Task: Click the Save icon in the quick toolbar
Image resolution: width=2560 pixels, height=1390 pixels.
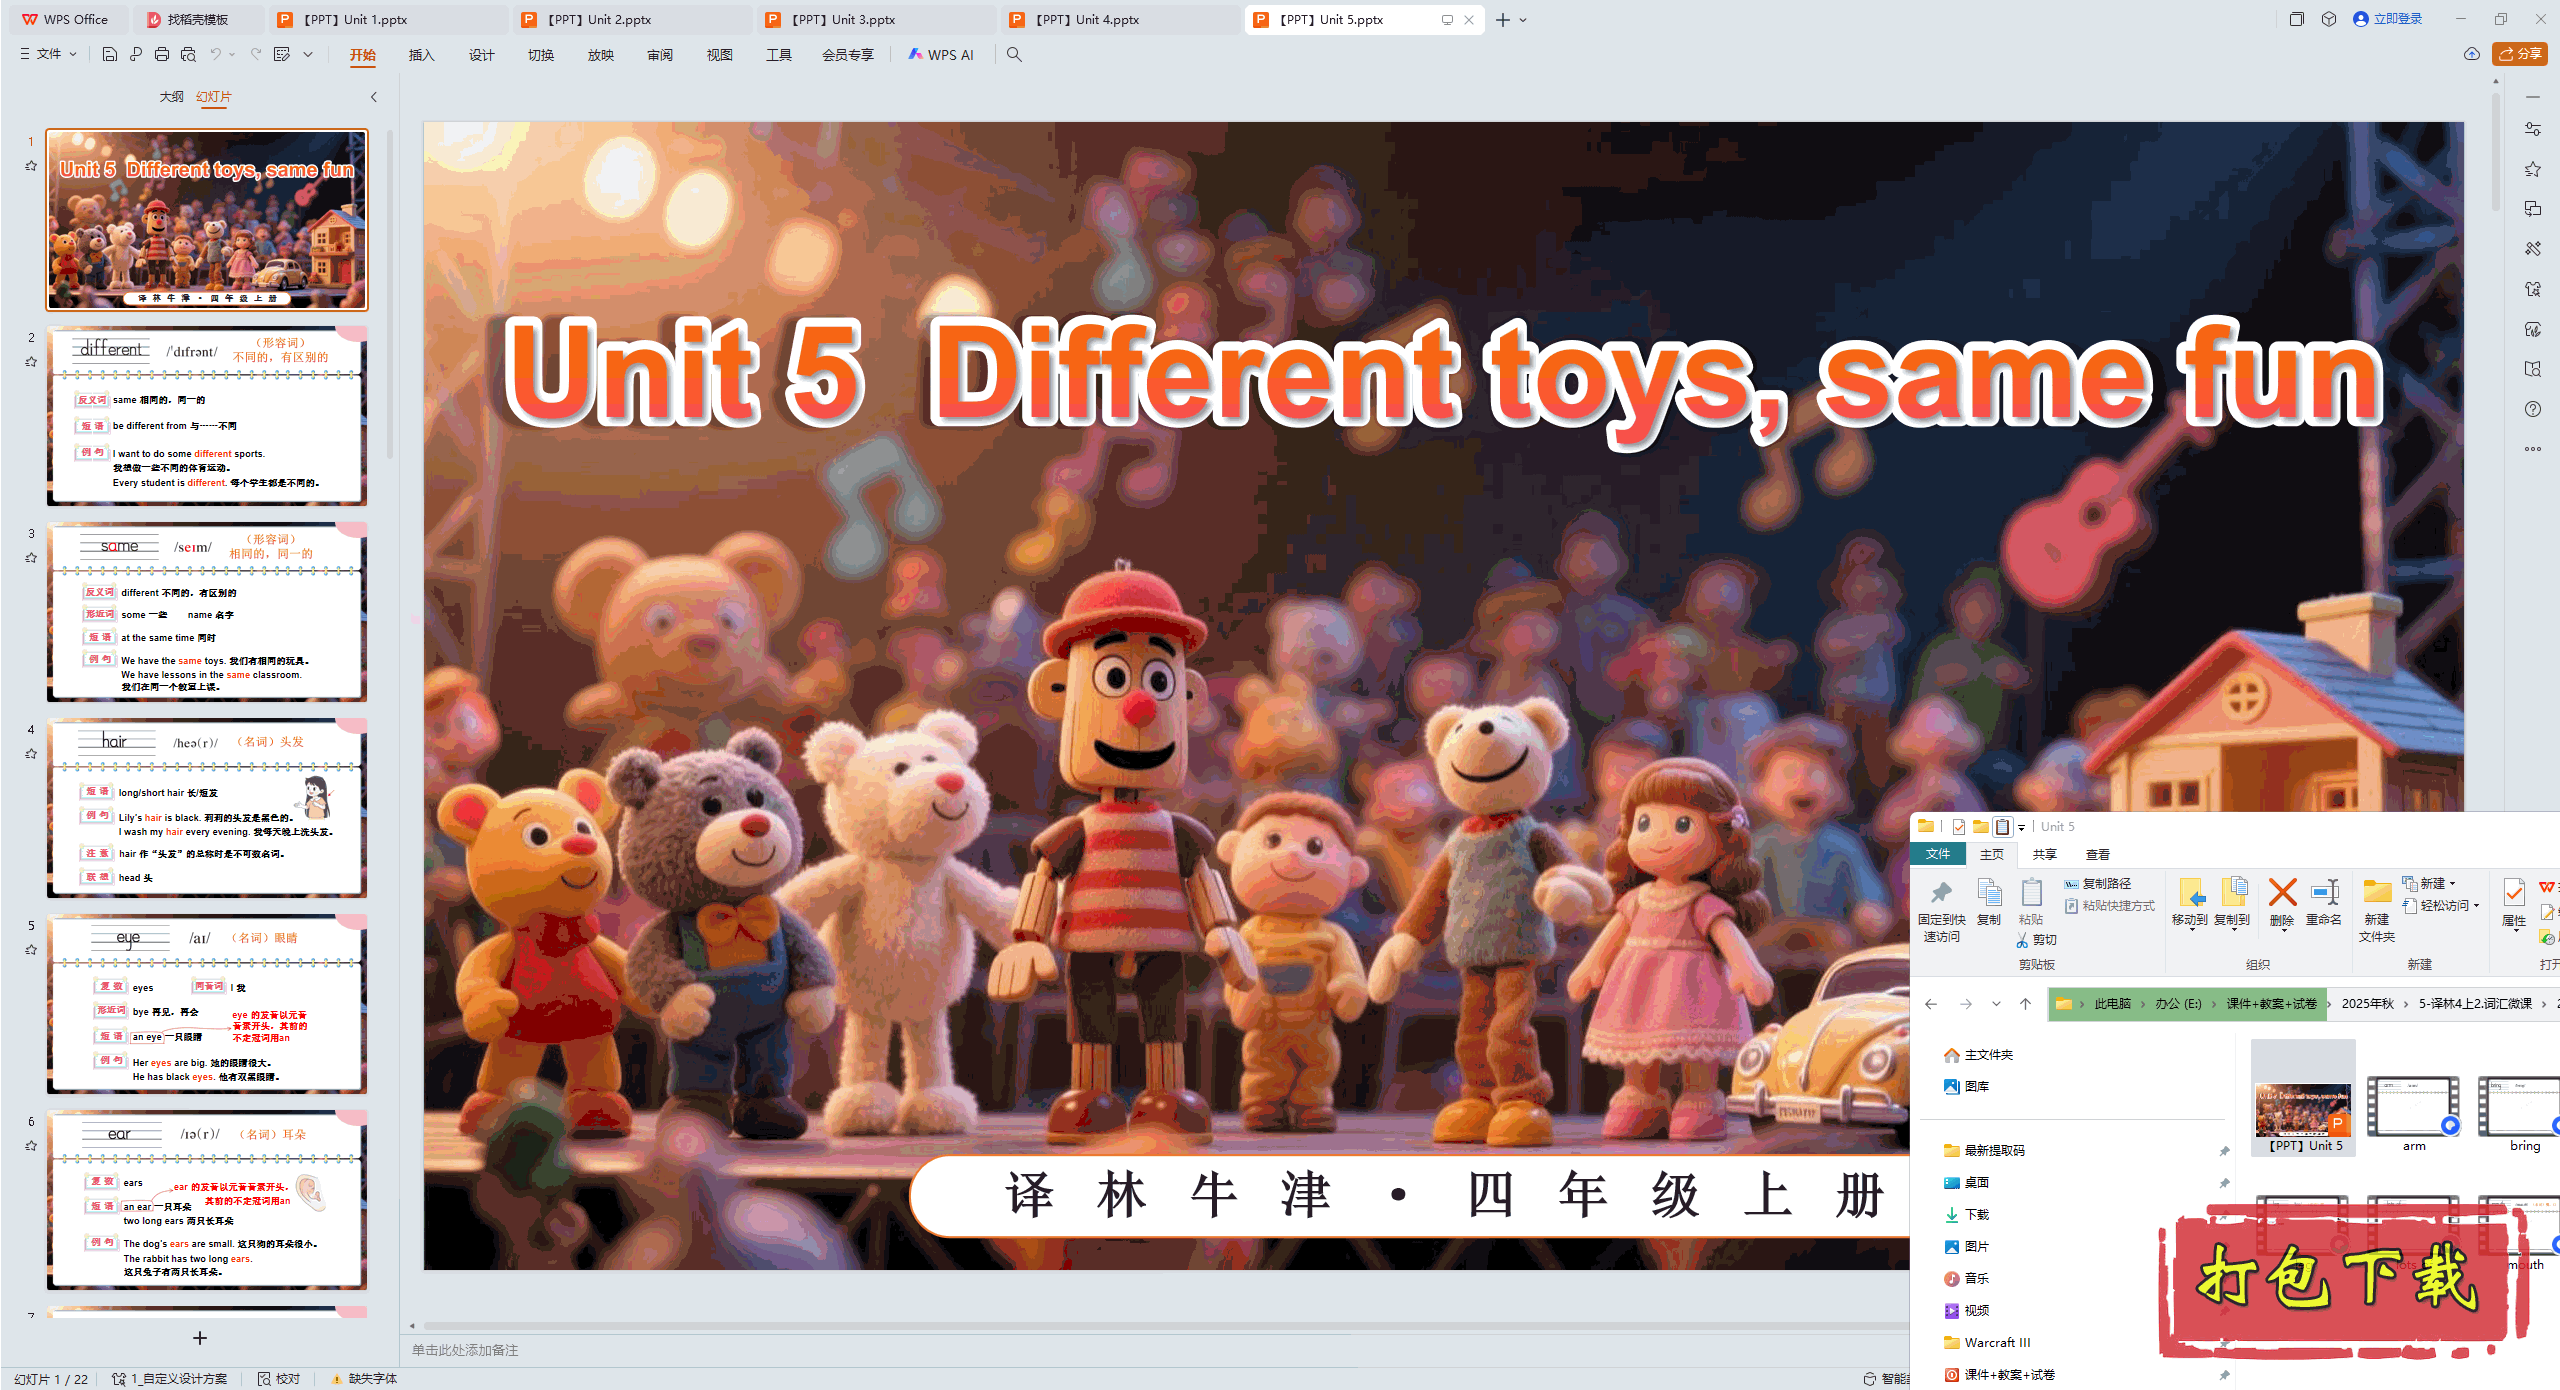Action: [109, 55]
